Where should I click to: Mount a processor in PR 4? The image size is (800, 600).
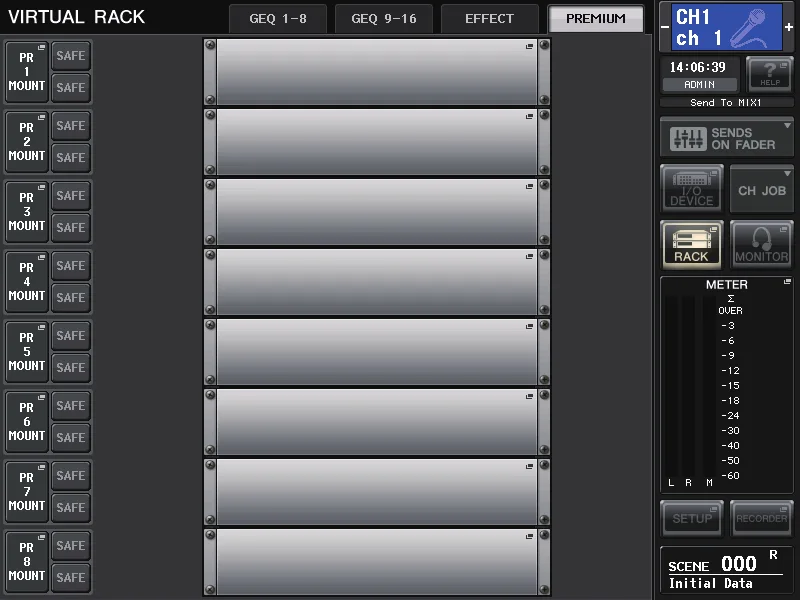[27, 281]
